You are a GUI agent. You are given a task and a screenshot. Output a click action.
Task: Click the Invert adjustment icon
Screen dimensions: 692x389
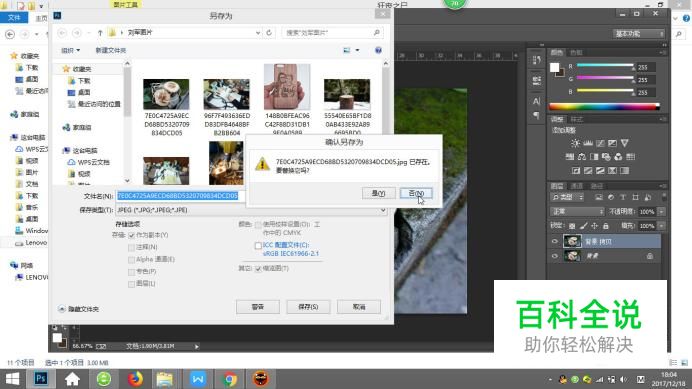click(576, 170)
